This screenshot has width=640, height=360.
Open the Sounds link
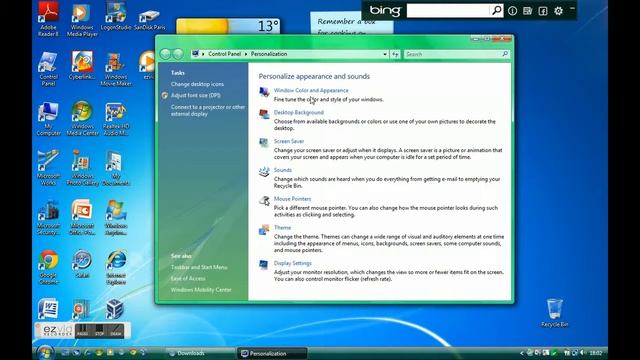[282, 170]
